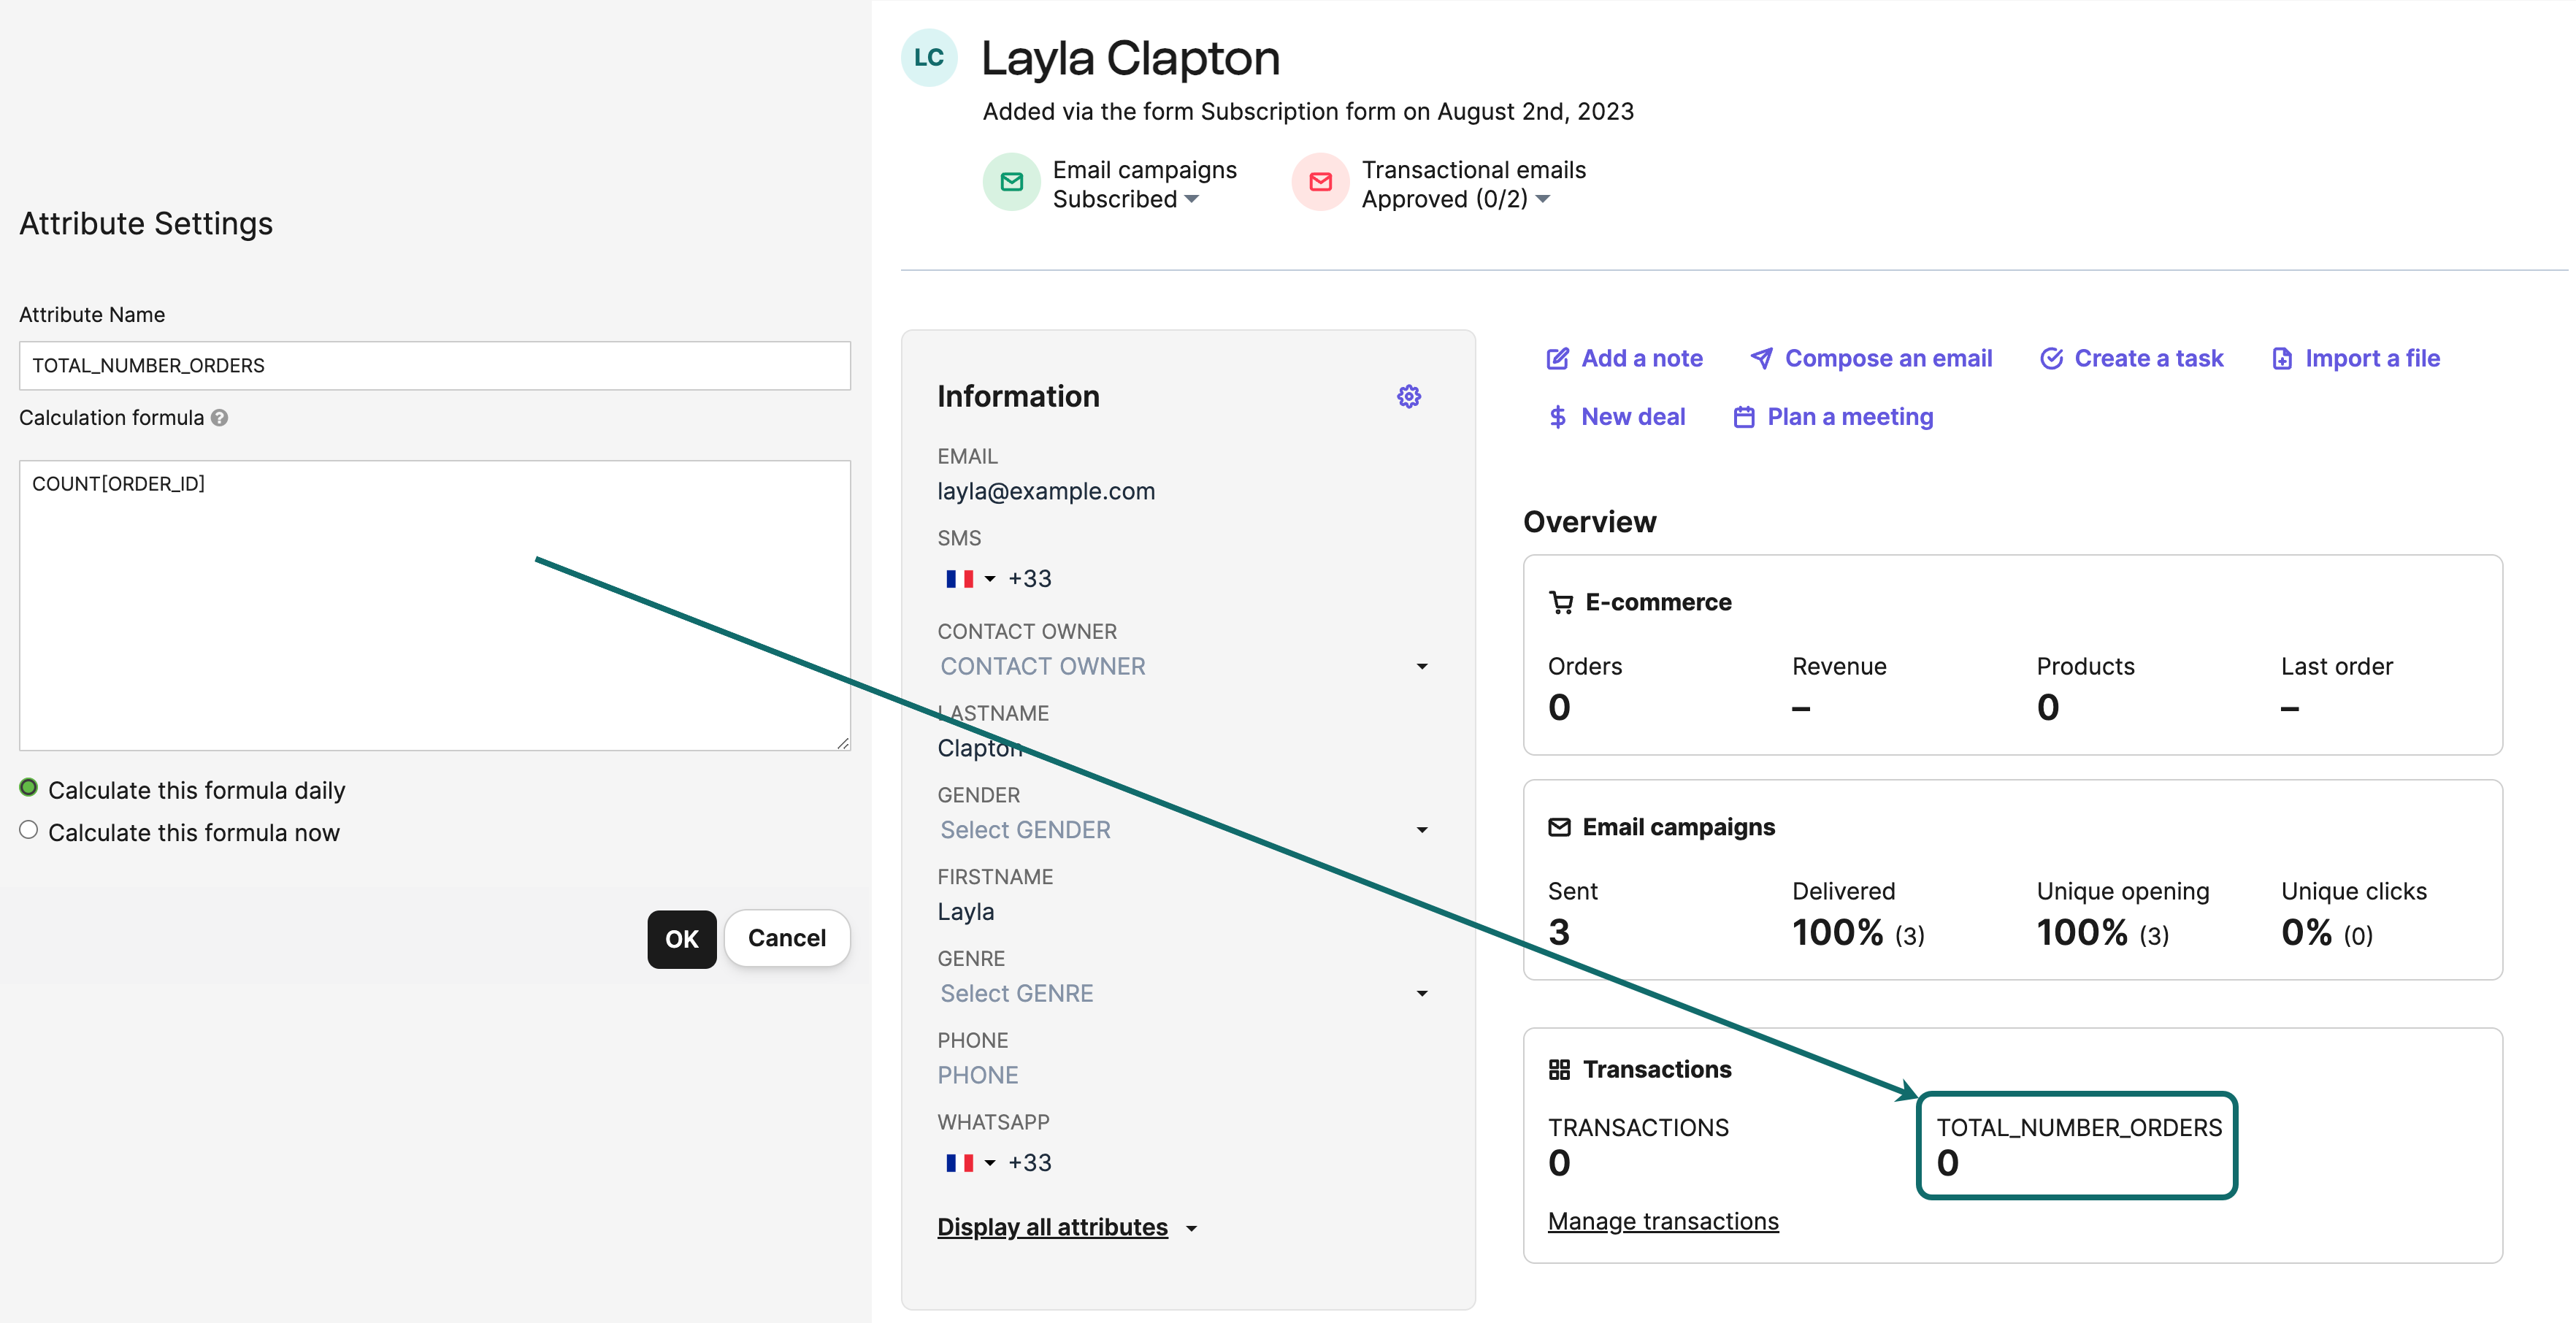2576x1323 pixels.
Task: Click the Information settings gear icon
Action: point(1408,397)
